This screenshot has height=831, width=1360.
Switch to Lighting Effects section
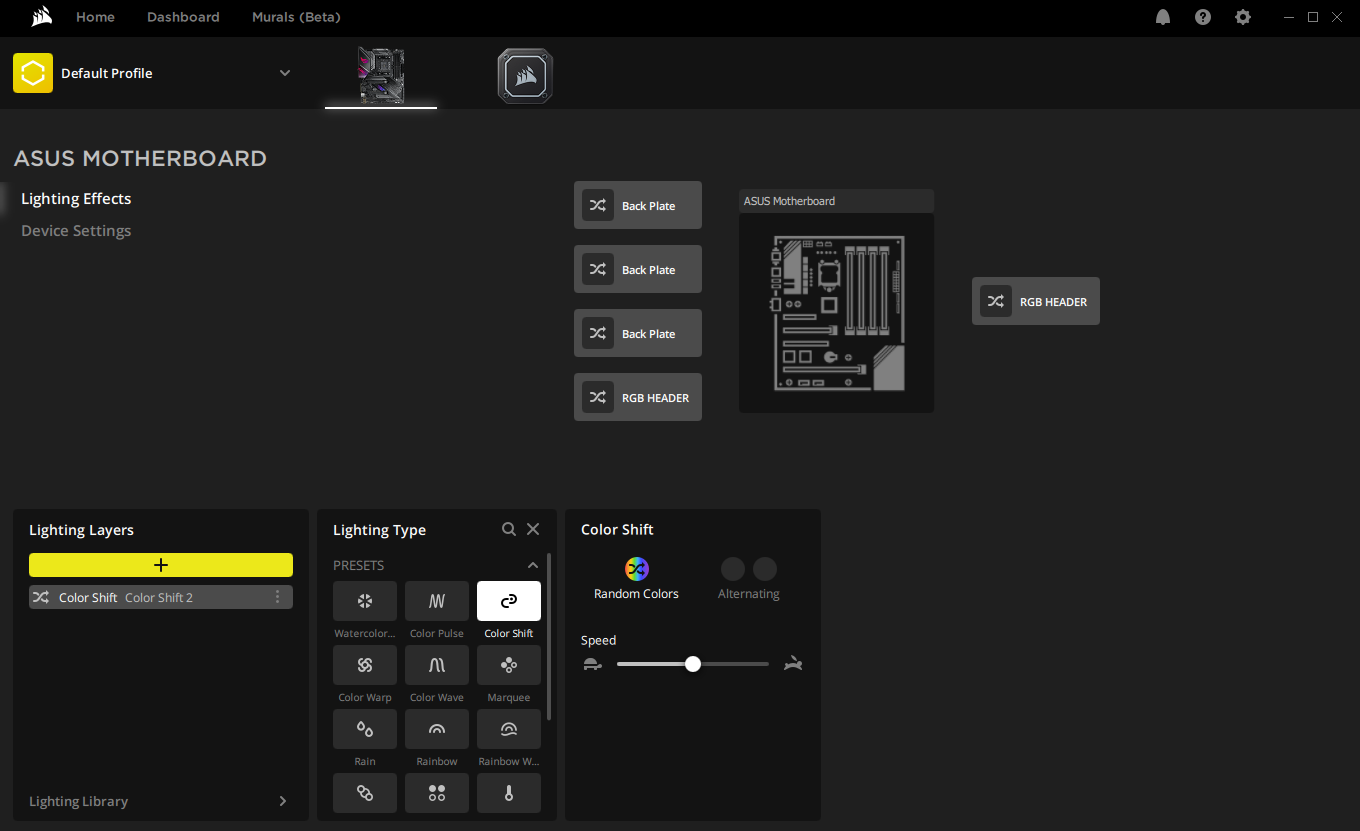pos(76,199)
